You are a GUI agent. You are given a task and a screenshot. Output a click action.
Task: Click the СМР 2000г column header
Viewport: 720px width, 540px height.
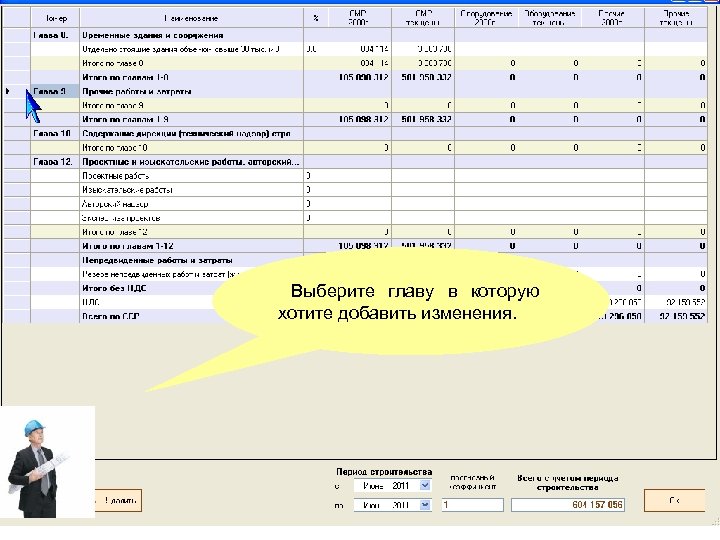360,18
